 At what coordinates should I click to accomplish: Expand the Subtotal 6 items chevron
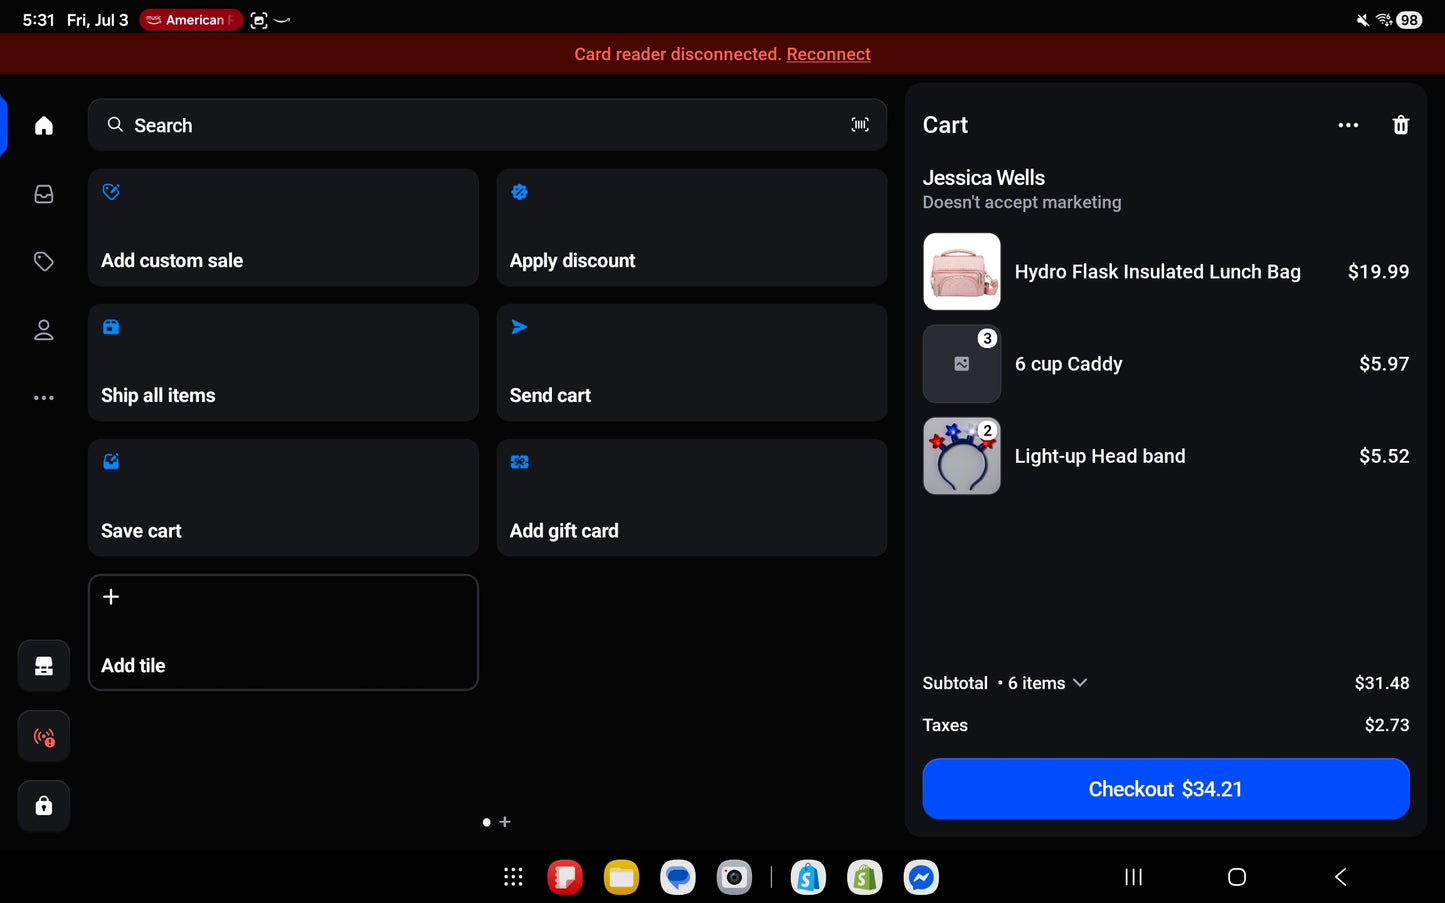pyautogui.click(x=1080, y=683)
